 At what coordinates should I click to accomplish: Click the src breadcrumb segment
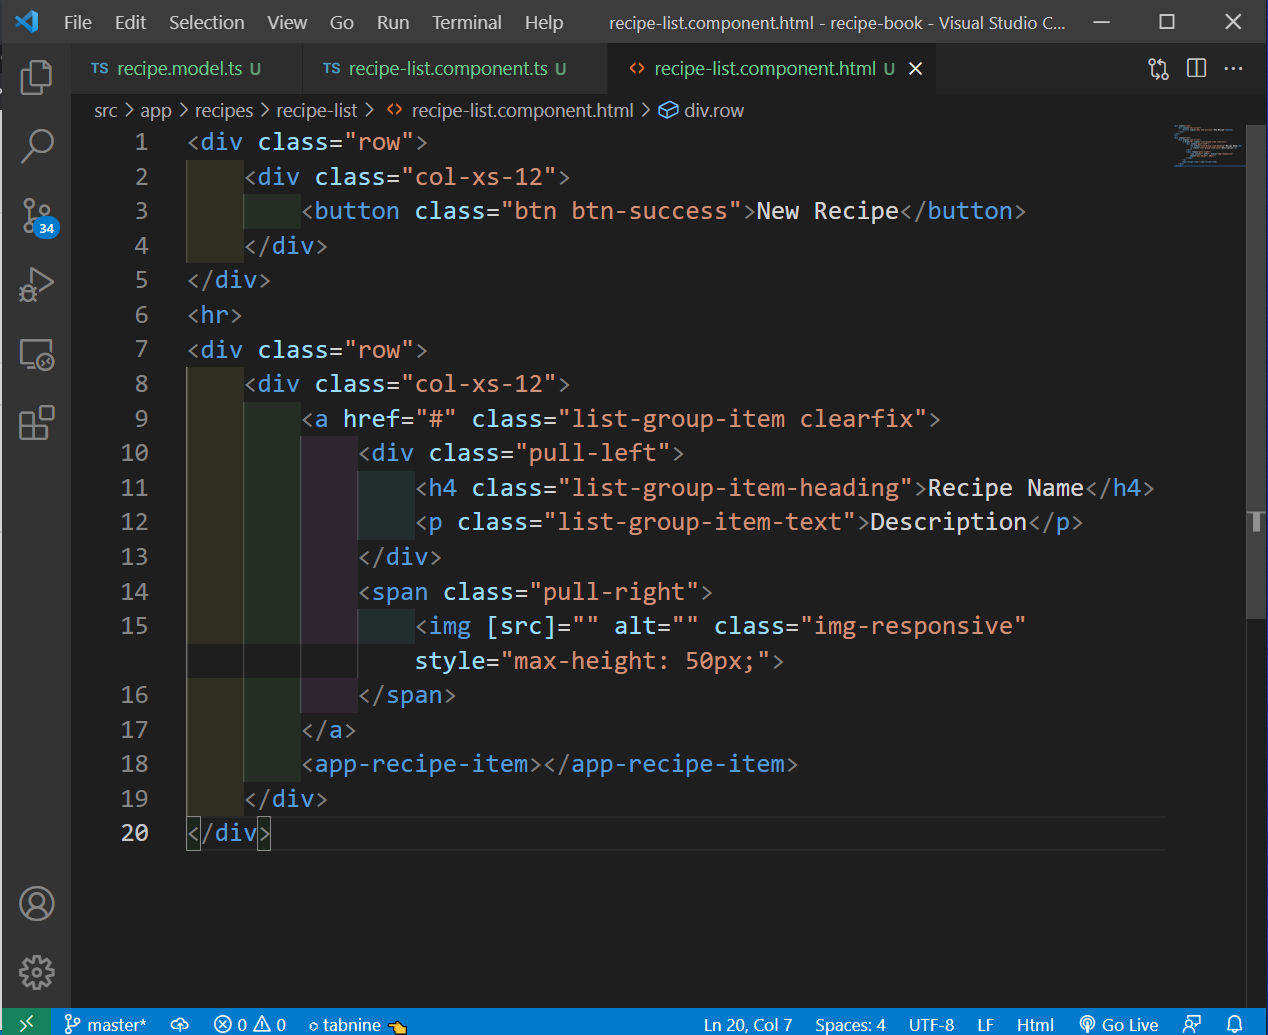point(105,110)
